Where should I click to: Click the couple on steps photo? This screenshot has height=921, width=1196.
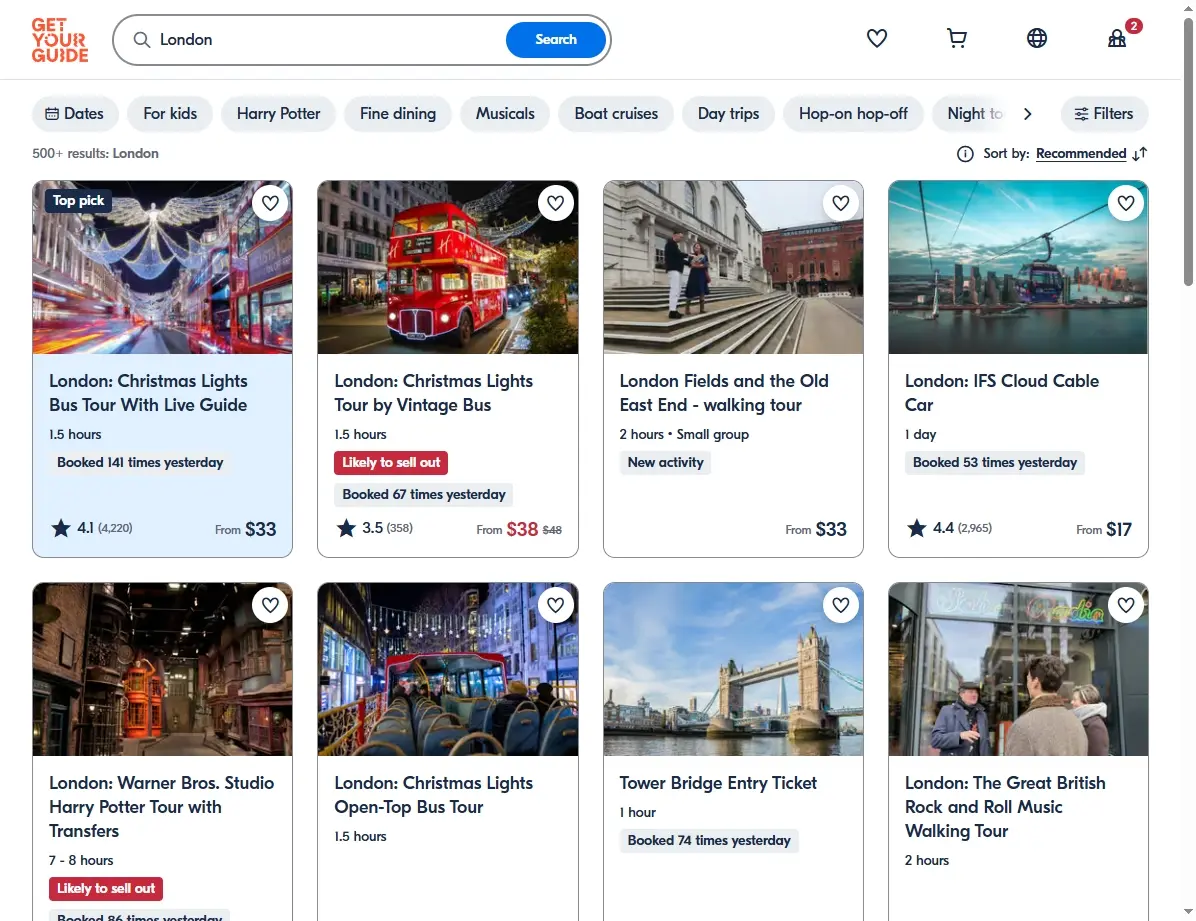click(x=733, y=267)
